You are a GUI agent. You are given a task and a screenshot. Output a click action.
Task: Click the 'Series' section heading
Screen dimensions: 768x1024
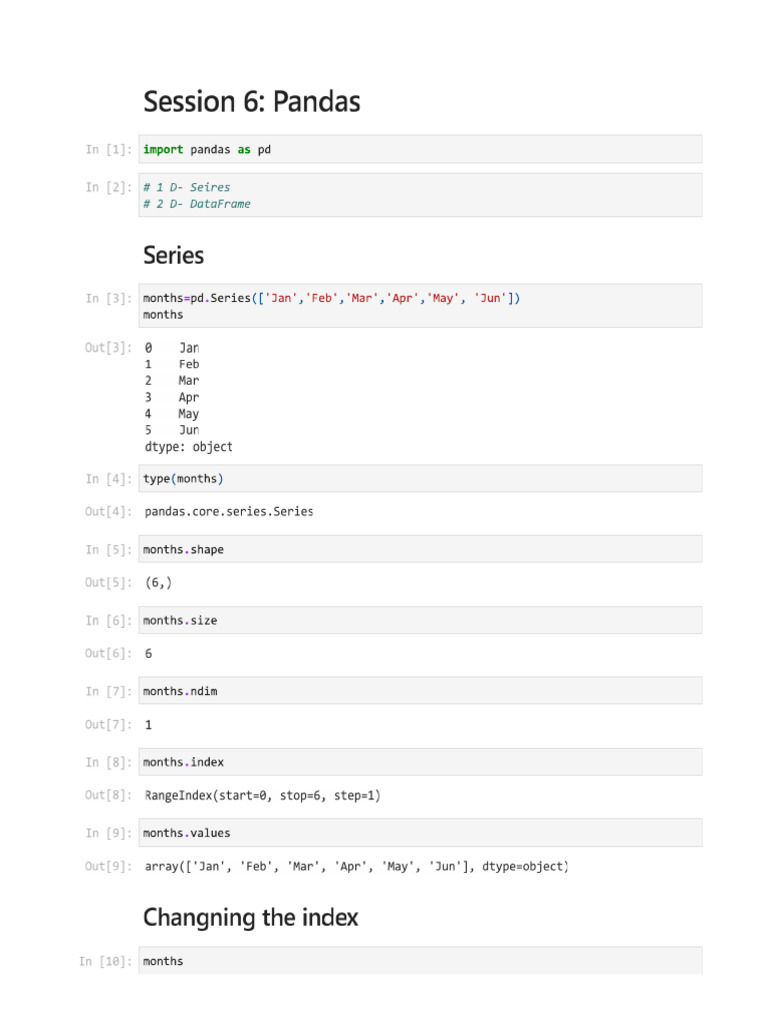[x=174, y=256]
